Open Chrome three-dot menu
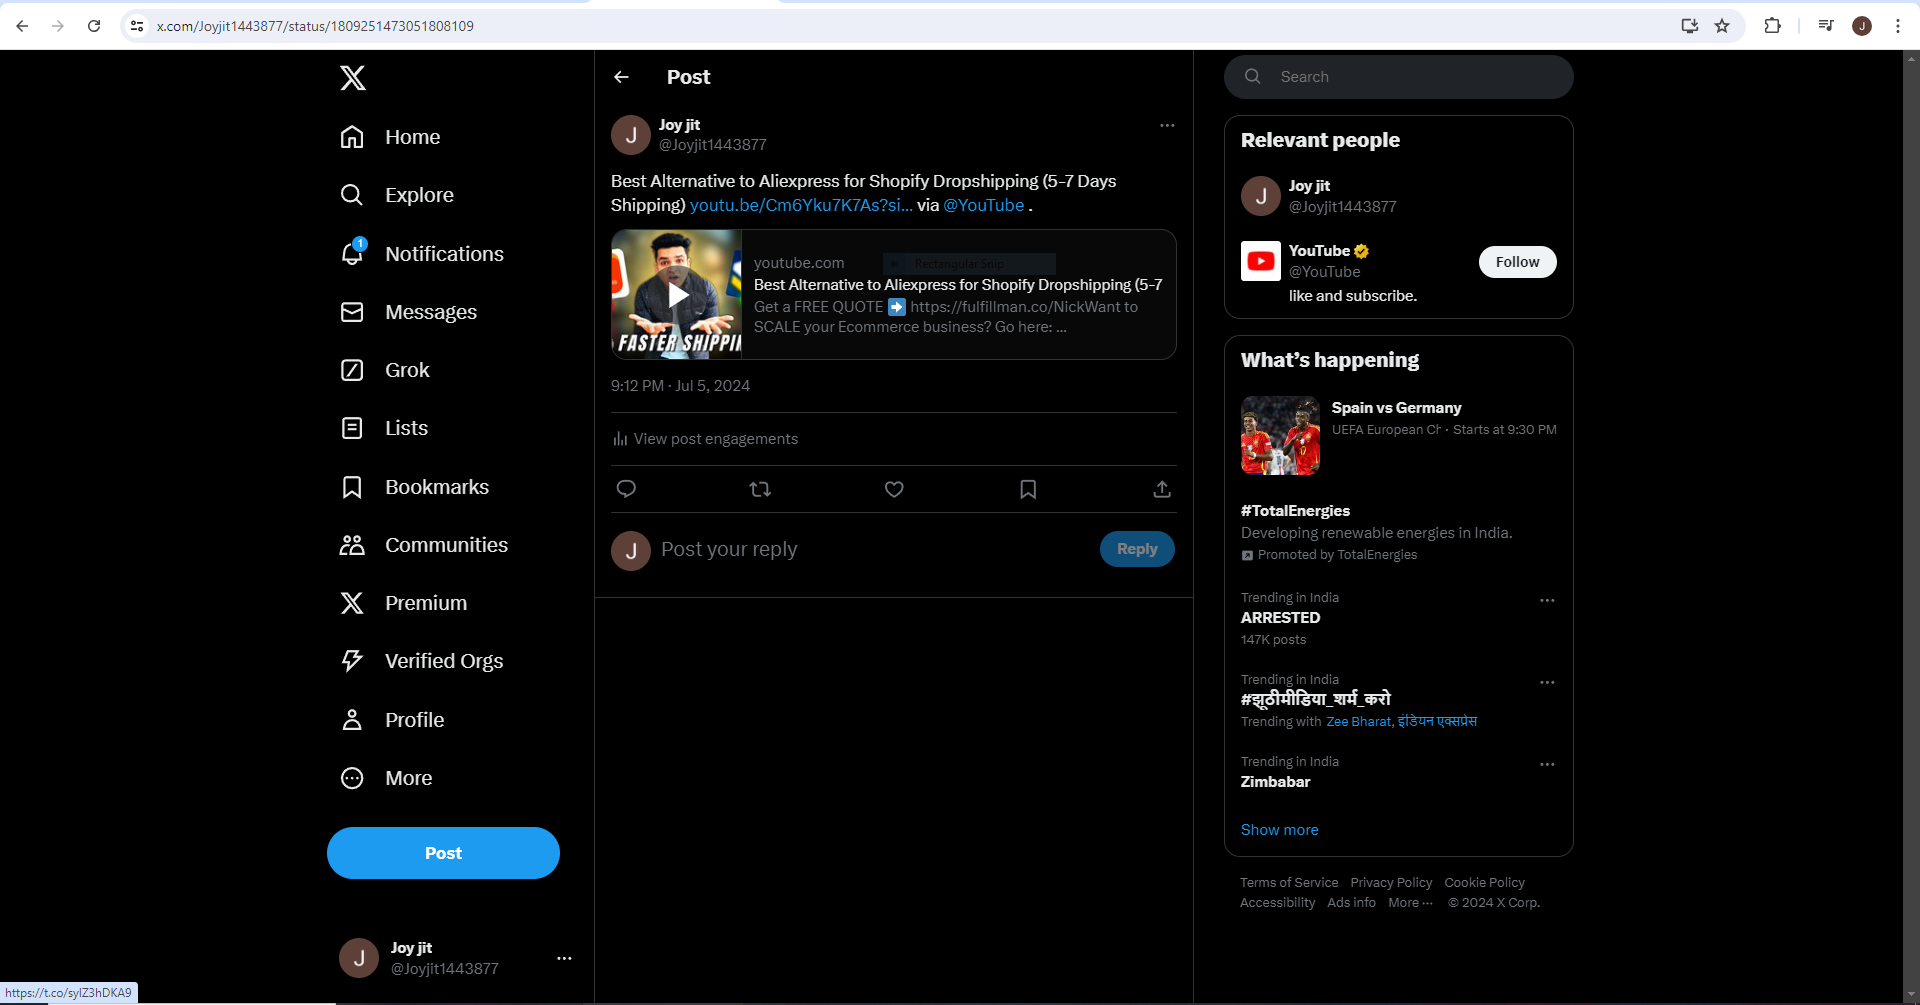Image resolution: width=1920 pixels, height=1005 pixels. tap(1898, 26)
